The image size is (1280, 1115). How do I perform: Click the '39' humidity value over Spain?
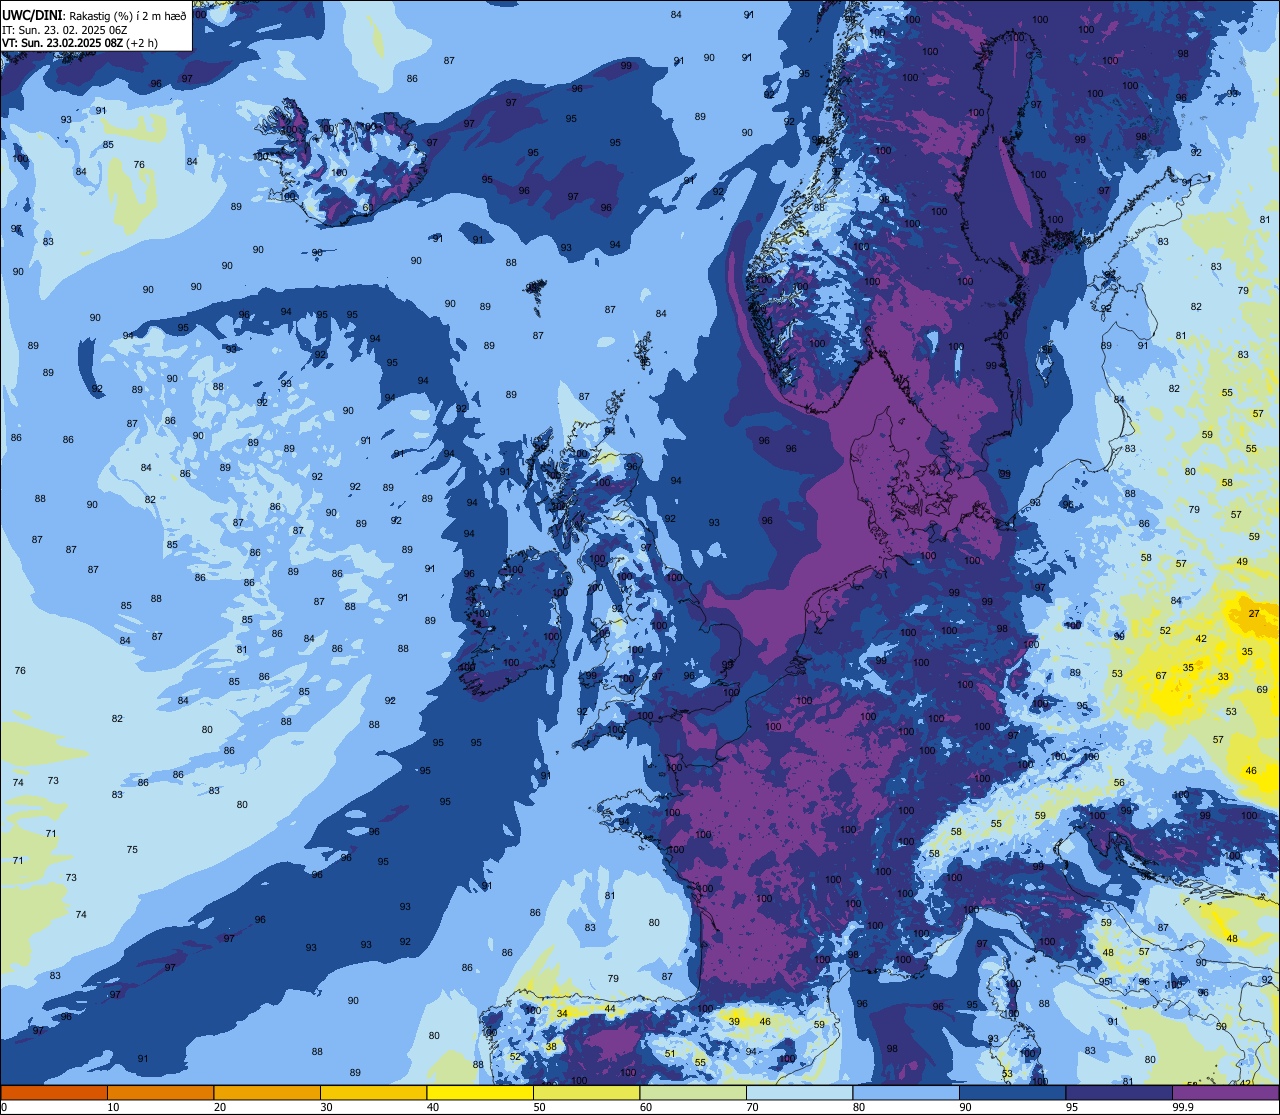pyautogui.click(x=735, y=1021)
